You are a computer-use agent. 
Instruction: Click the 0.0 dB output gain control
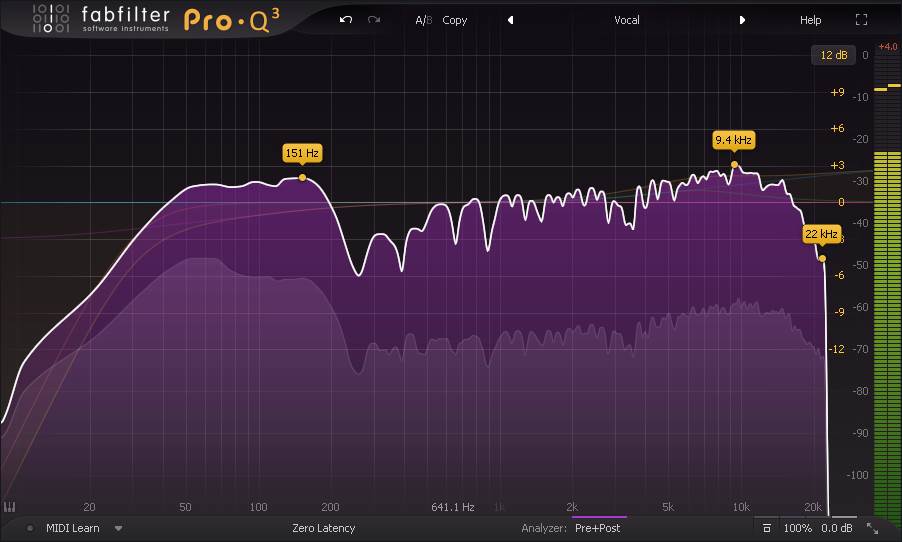coord(837,528)
